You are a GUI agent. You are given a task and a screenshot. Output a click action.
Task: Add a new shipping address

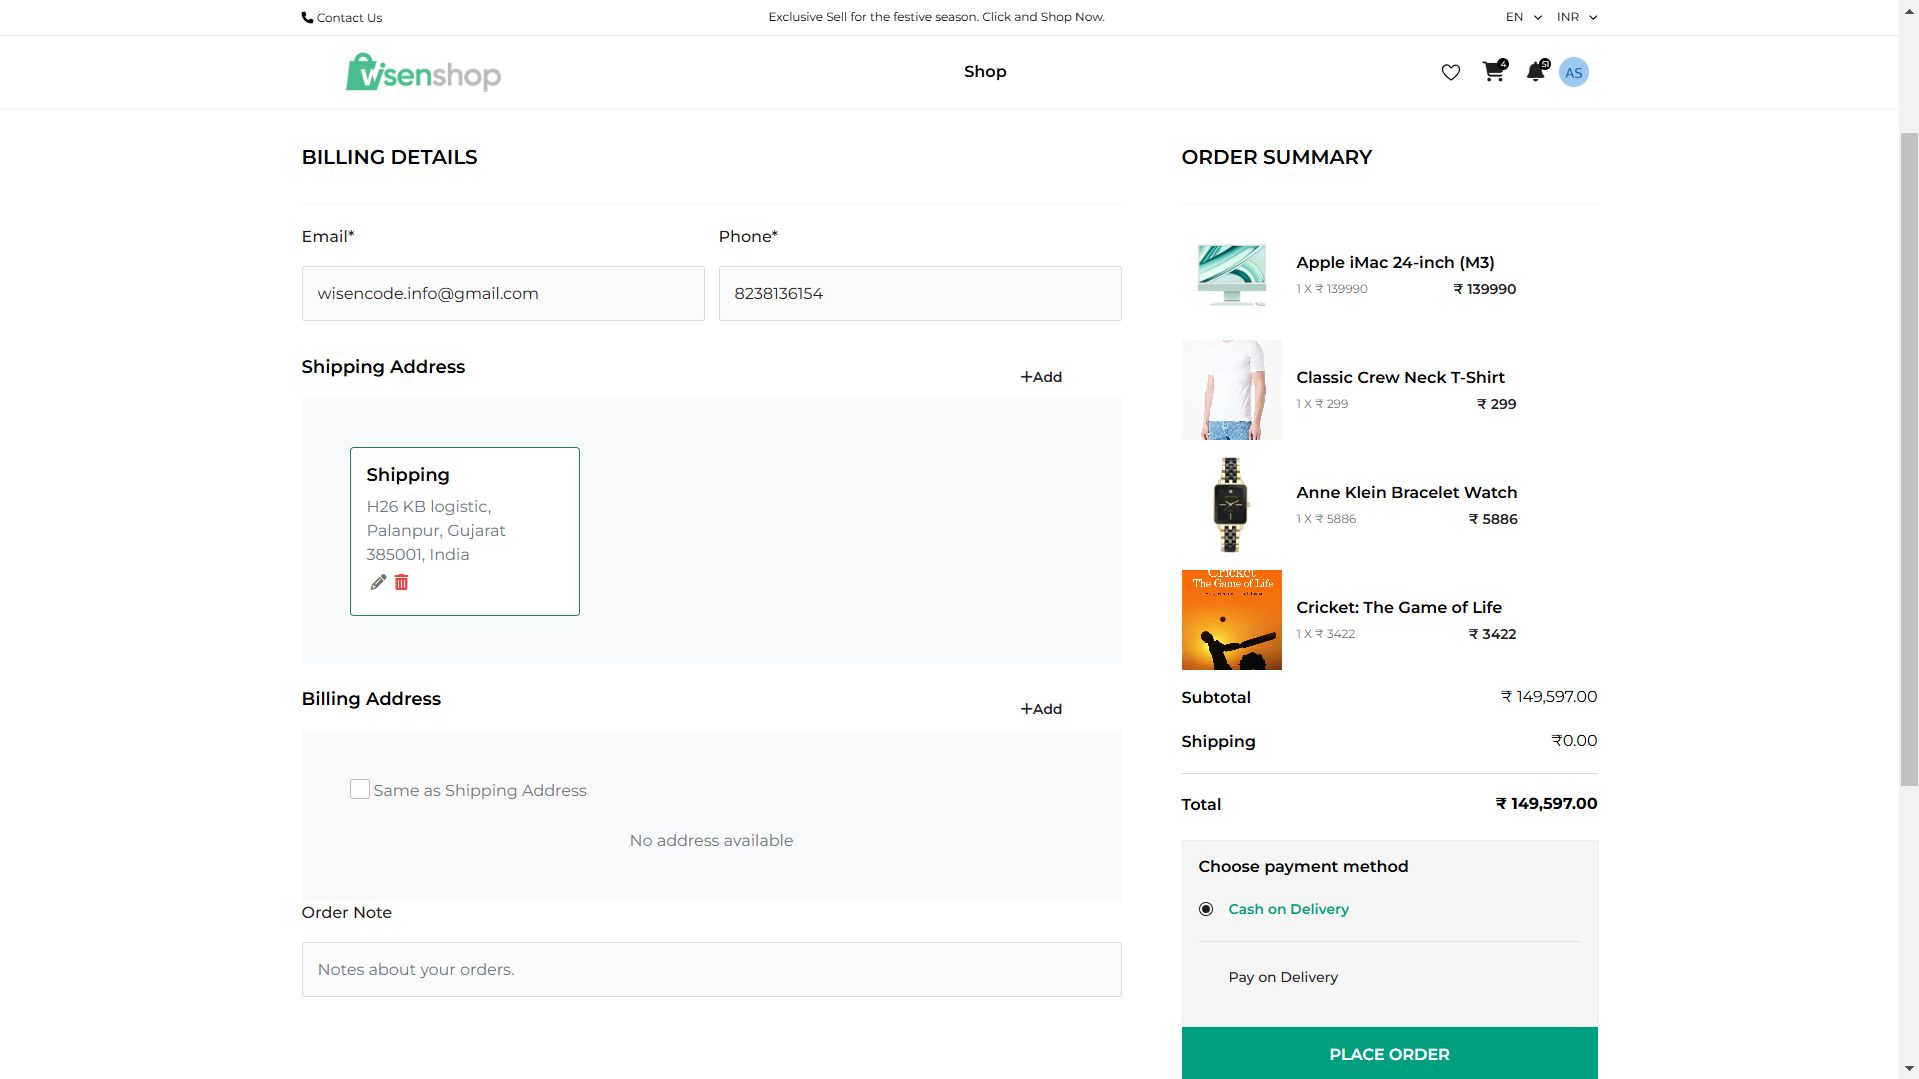(1041, 377)
